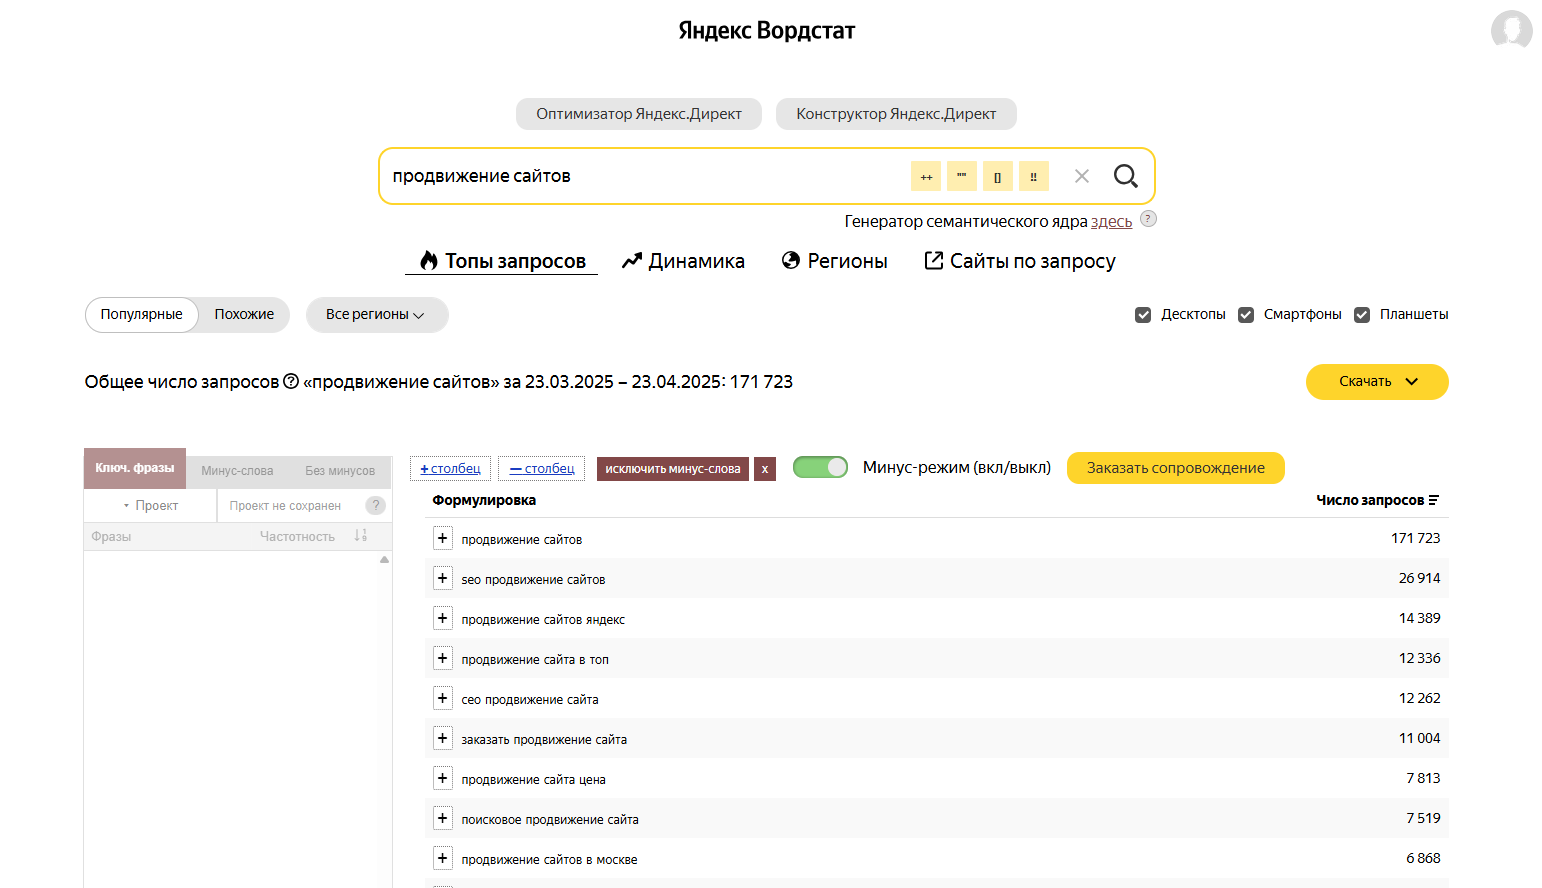Click scroll-up arrow in phrases panel
The height and width of the screenshot is (888, 1542).
pyautogui.click(x=385, y=560)
